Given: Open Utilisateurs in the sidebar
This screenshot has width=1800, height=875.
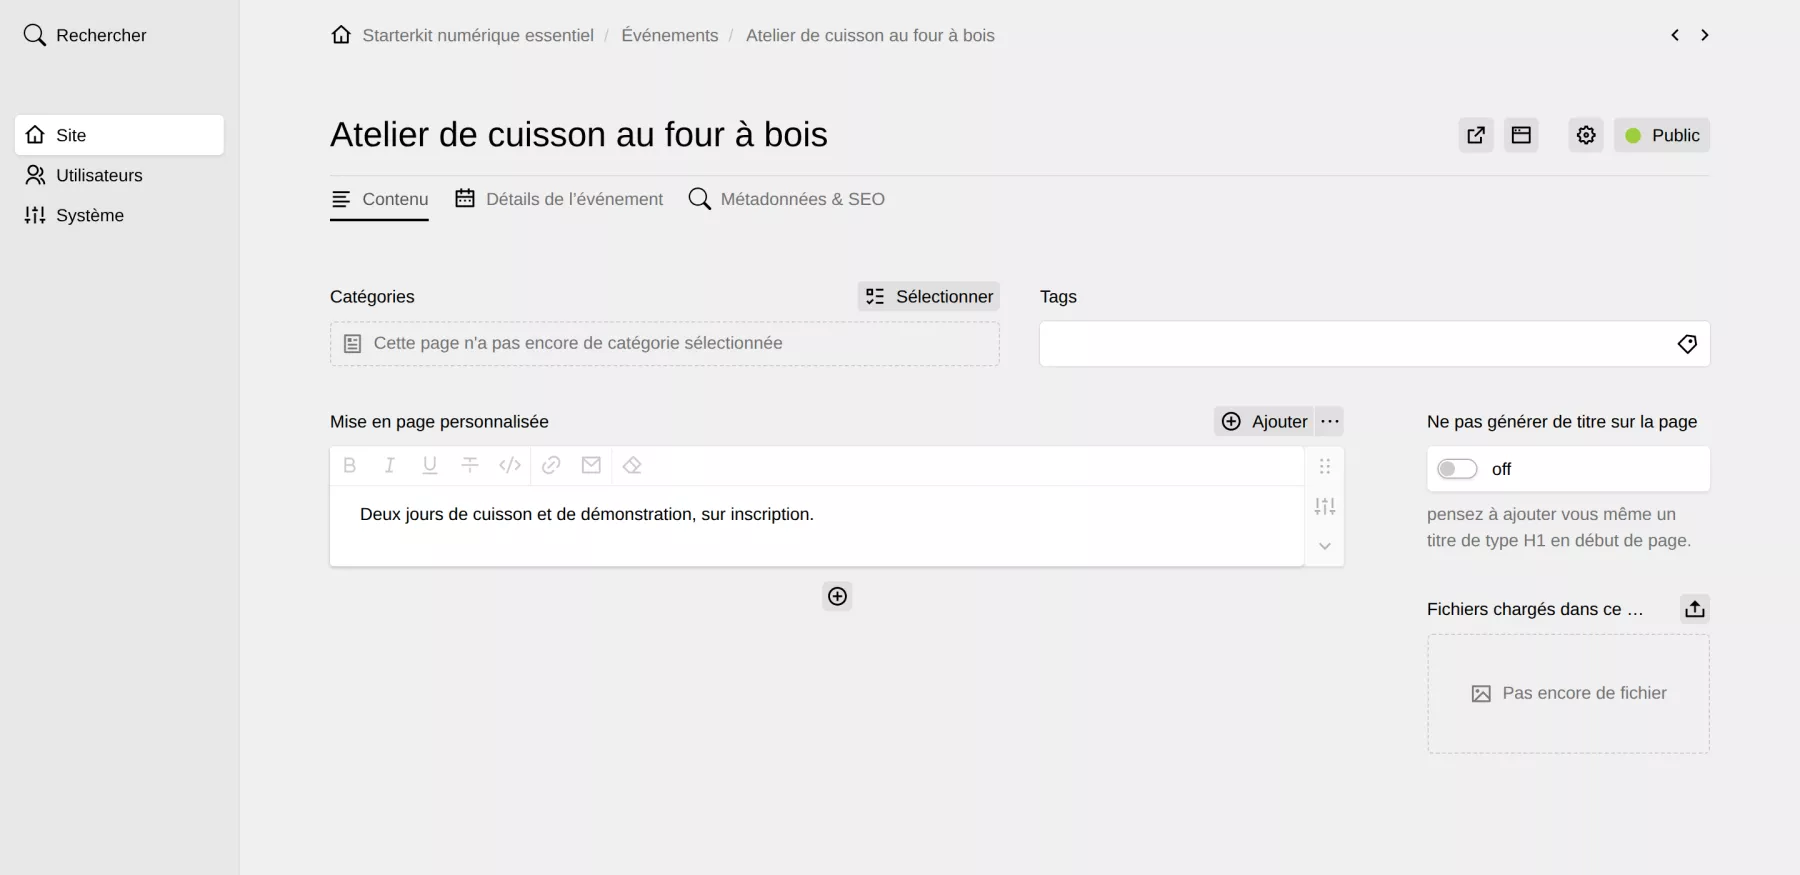Looking at the screenshot, I should coord(119,175).
